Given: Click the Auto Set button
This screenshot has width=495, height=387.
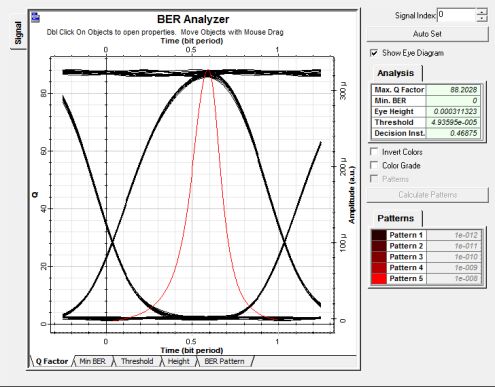Looking at the screenshot, I should 427,34.
